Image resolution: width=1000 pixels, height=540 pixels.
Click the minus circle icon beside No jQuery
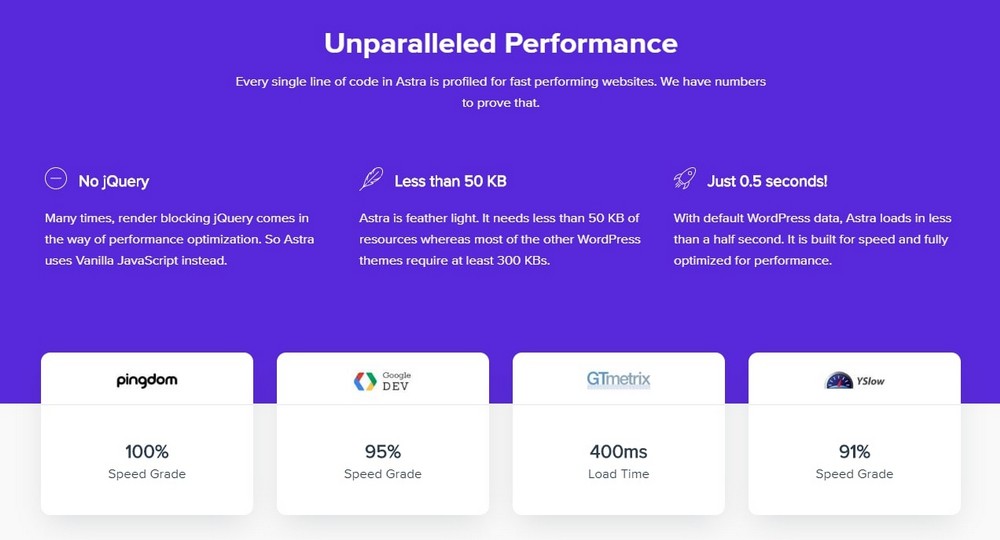click(x=56, y=179)
